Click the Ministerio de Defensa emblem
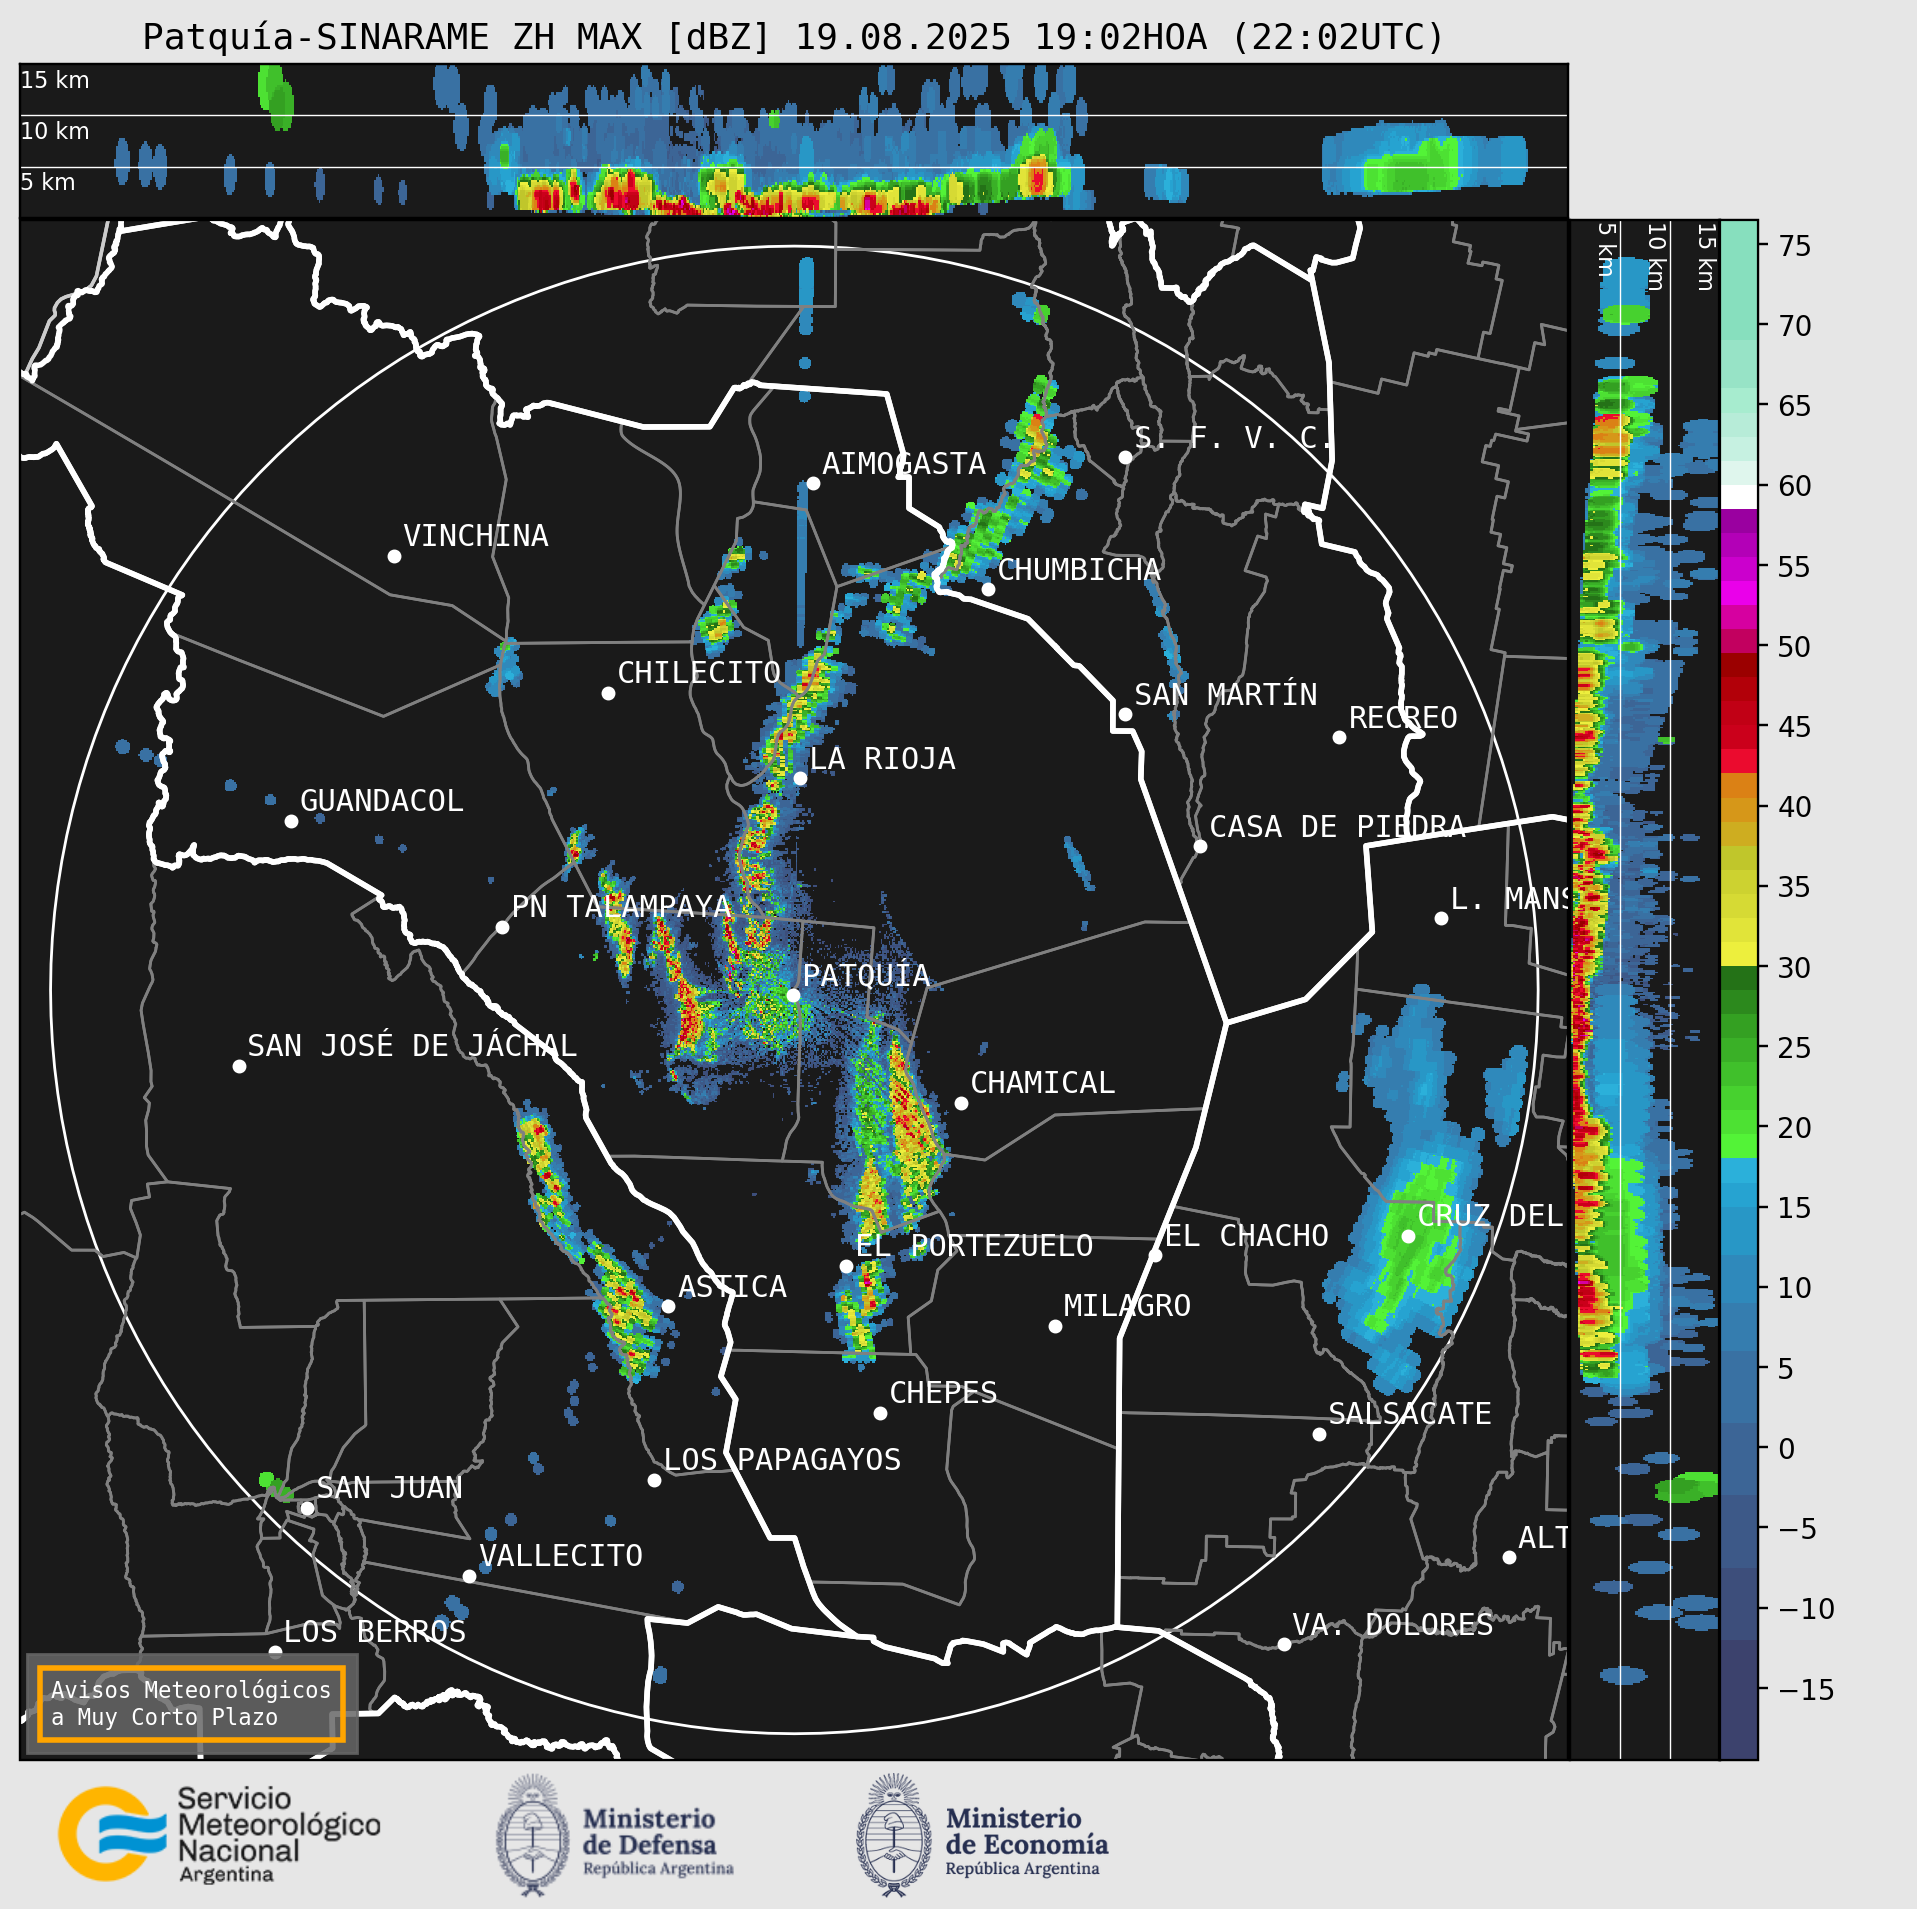 (532, 1835)
